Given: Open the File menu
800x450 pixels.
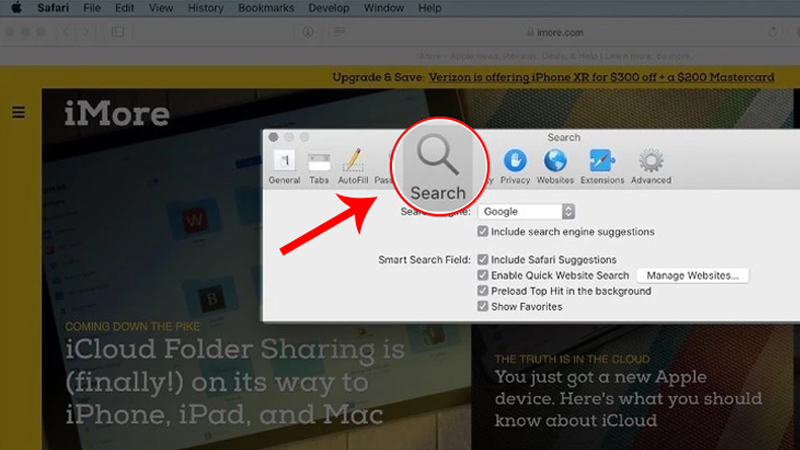Looking at the screenshot, I should [x=92, y=8].
